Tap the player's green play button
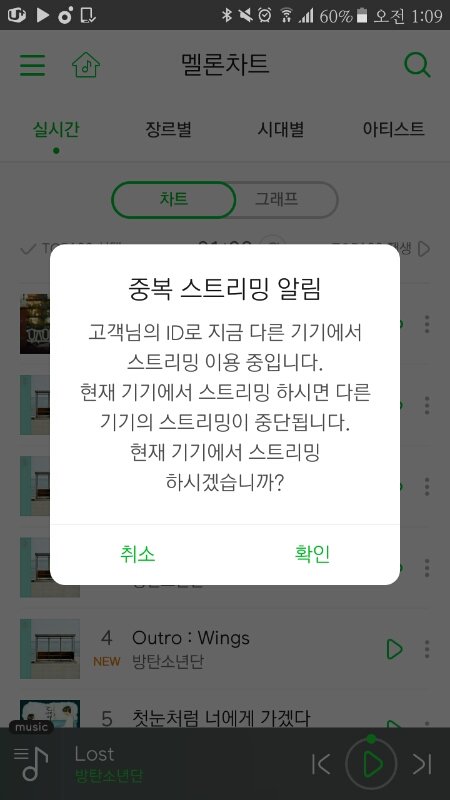 (371, 764)
